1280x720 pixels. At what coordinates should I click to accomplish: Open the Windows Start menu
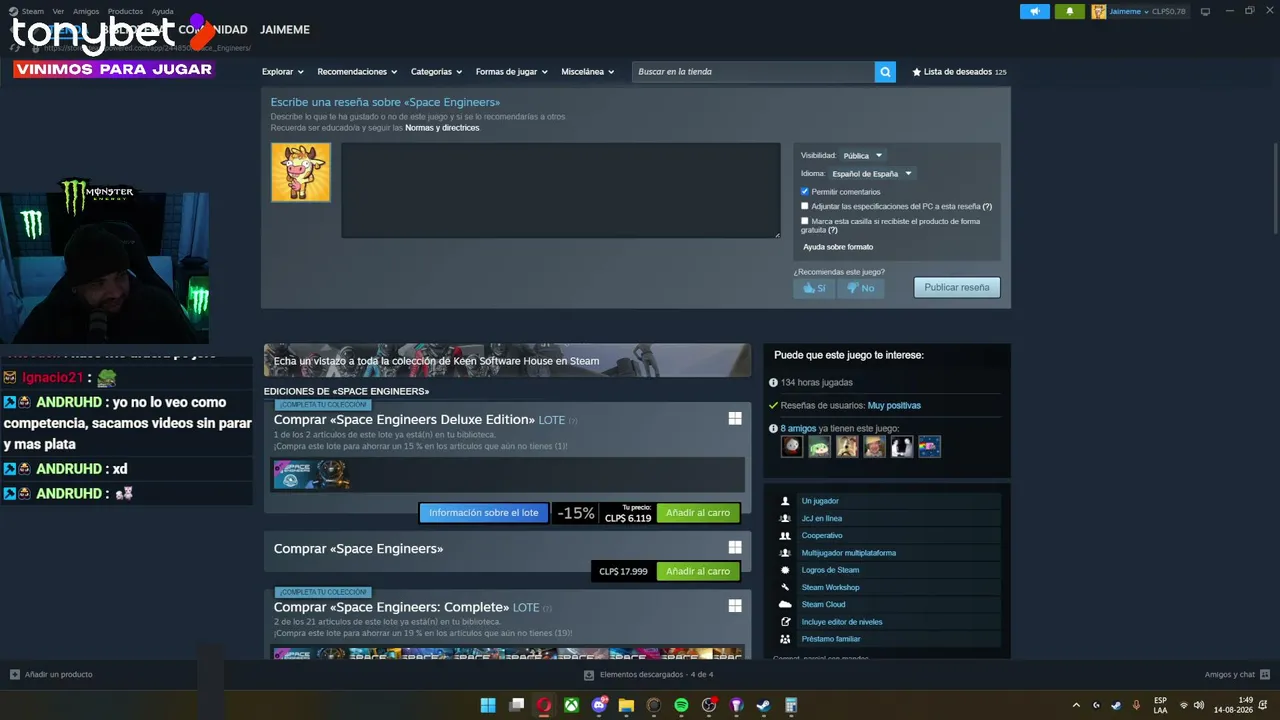tap(488, 705)
